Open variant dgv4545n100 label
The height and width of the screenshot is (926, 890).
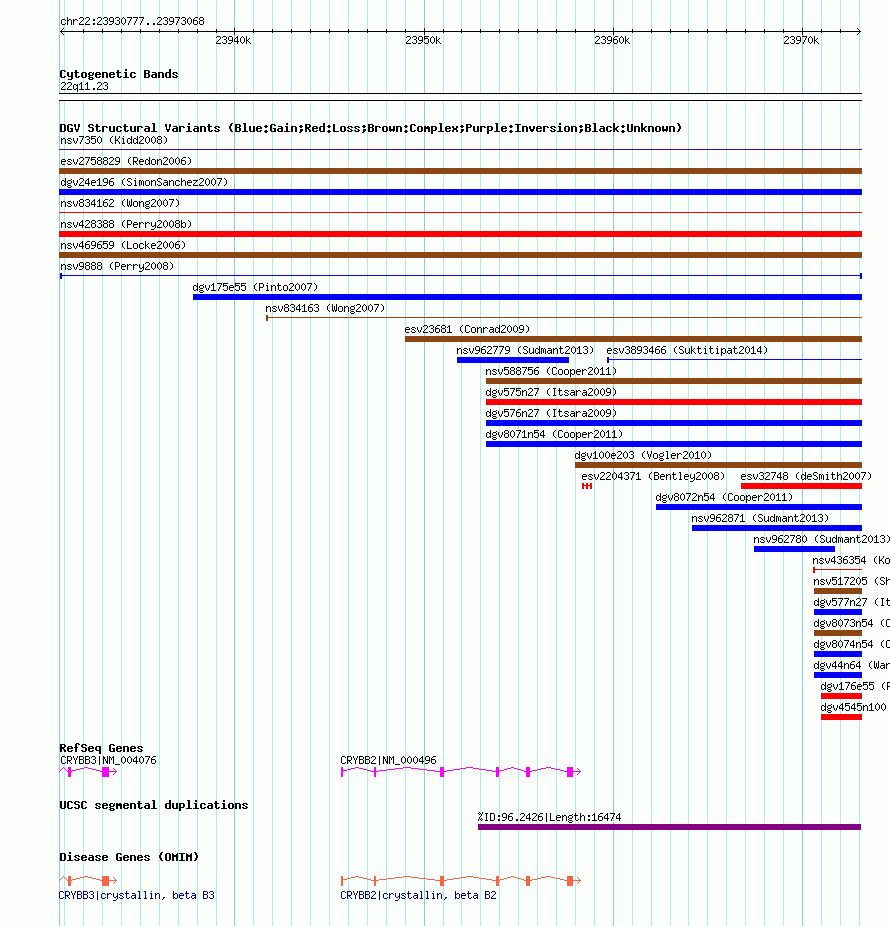click(853, 707)
